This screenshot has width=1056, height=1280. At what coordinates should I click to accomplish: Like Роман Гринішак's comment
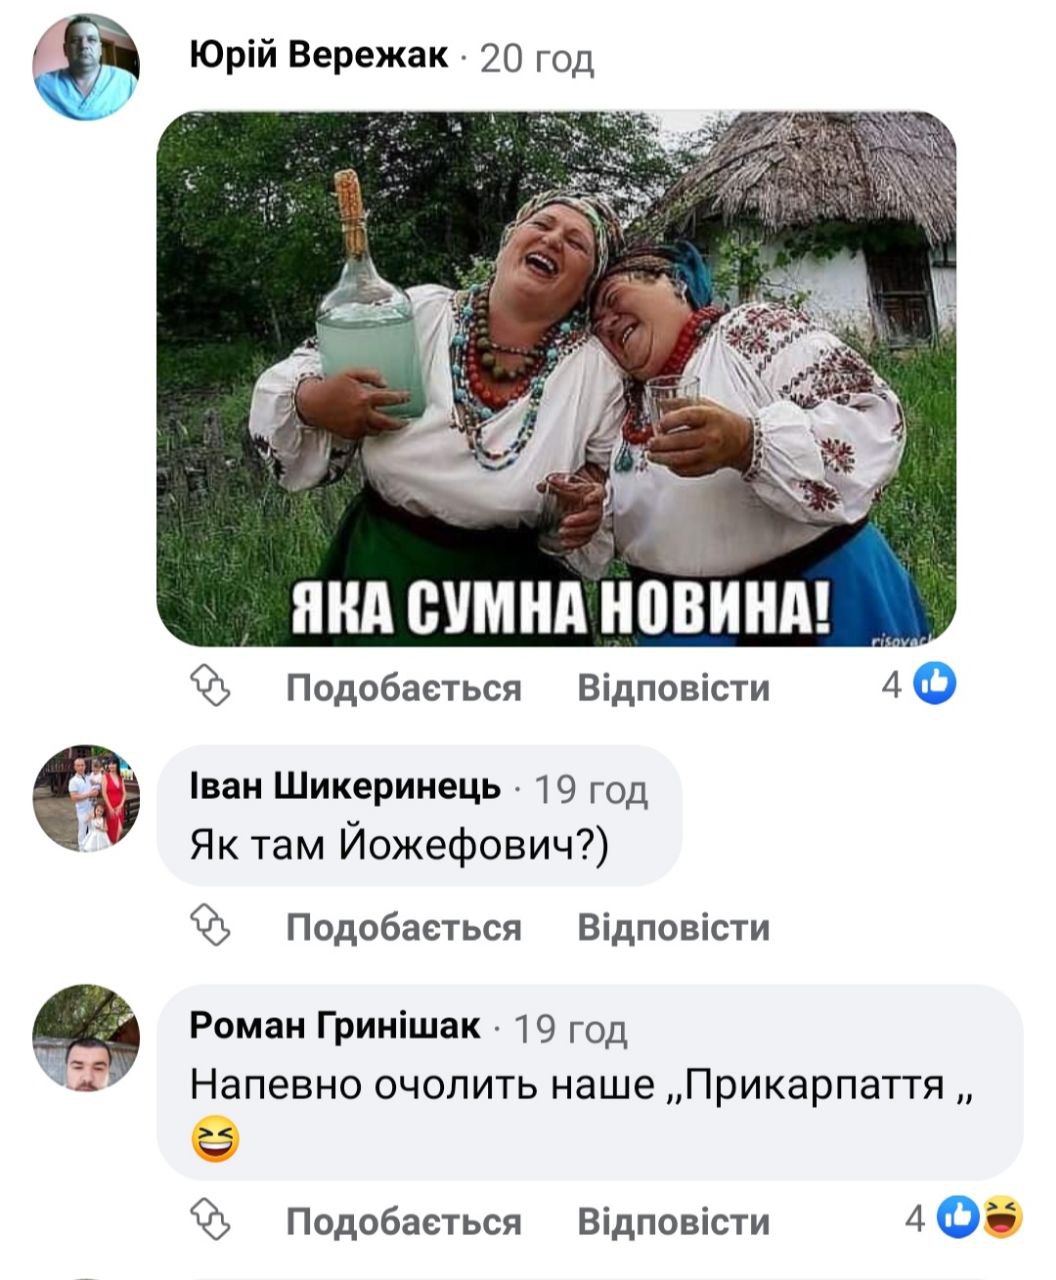click(404, 1221)
